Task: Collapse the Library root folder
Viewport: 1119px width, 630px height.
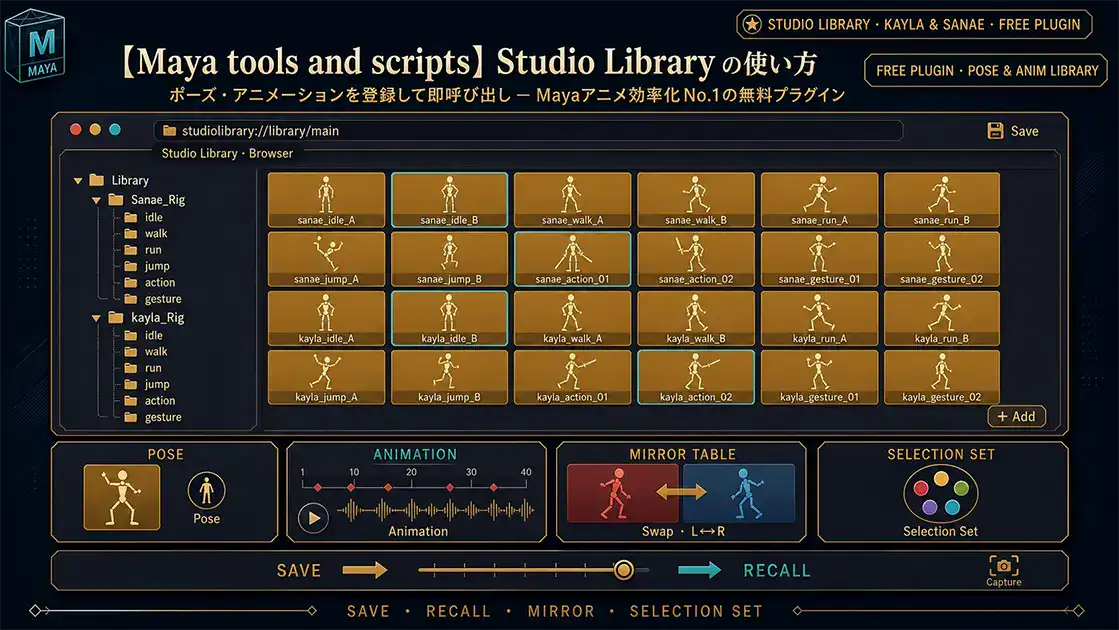Action: coord(78,181)
